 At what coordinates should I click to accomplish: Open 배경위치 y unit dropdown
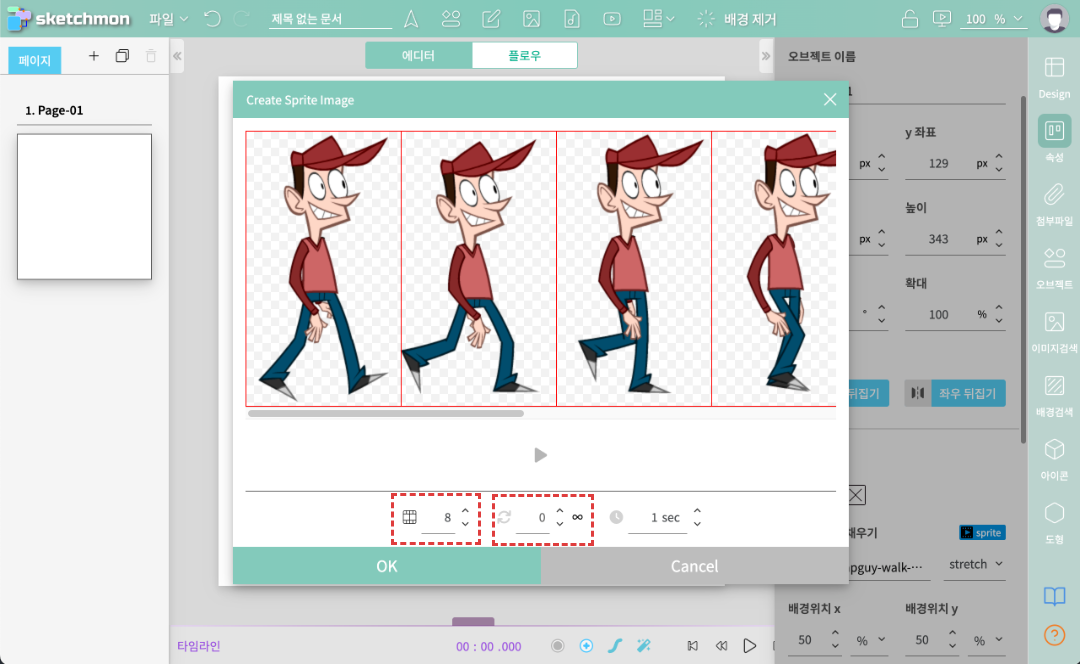[x=986, y=640]
